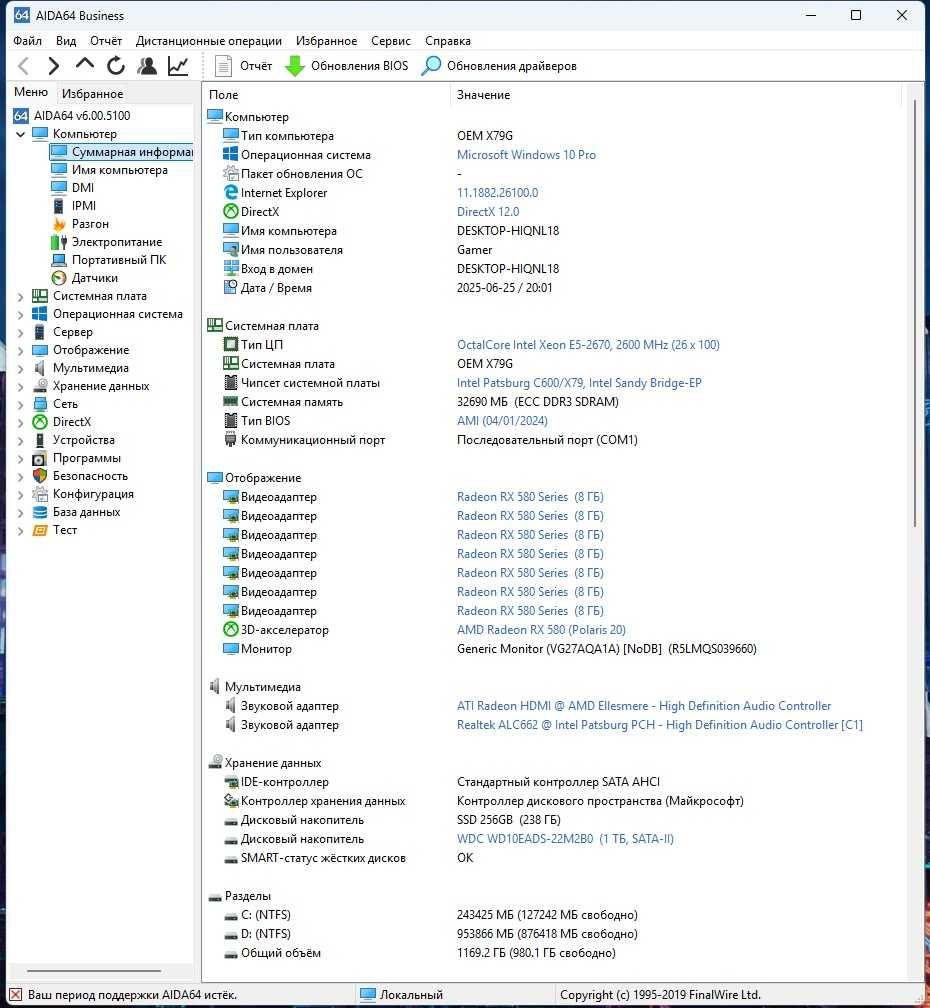Go forward with the right arrow icon

pyautogui.click(x=54, y=66)
